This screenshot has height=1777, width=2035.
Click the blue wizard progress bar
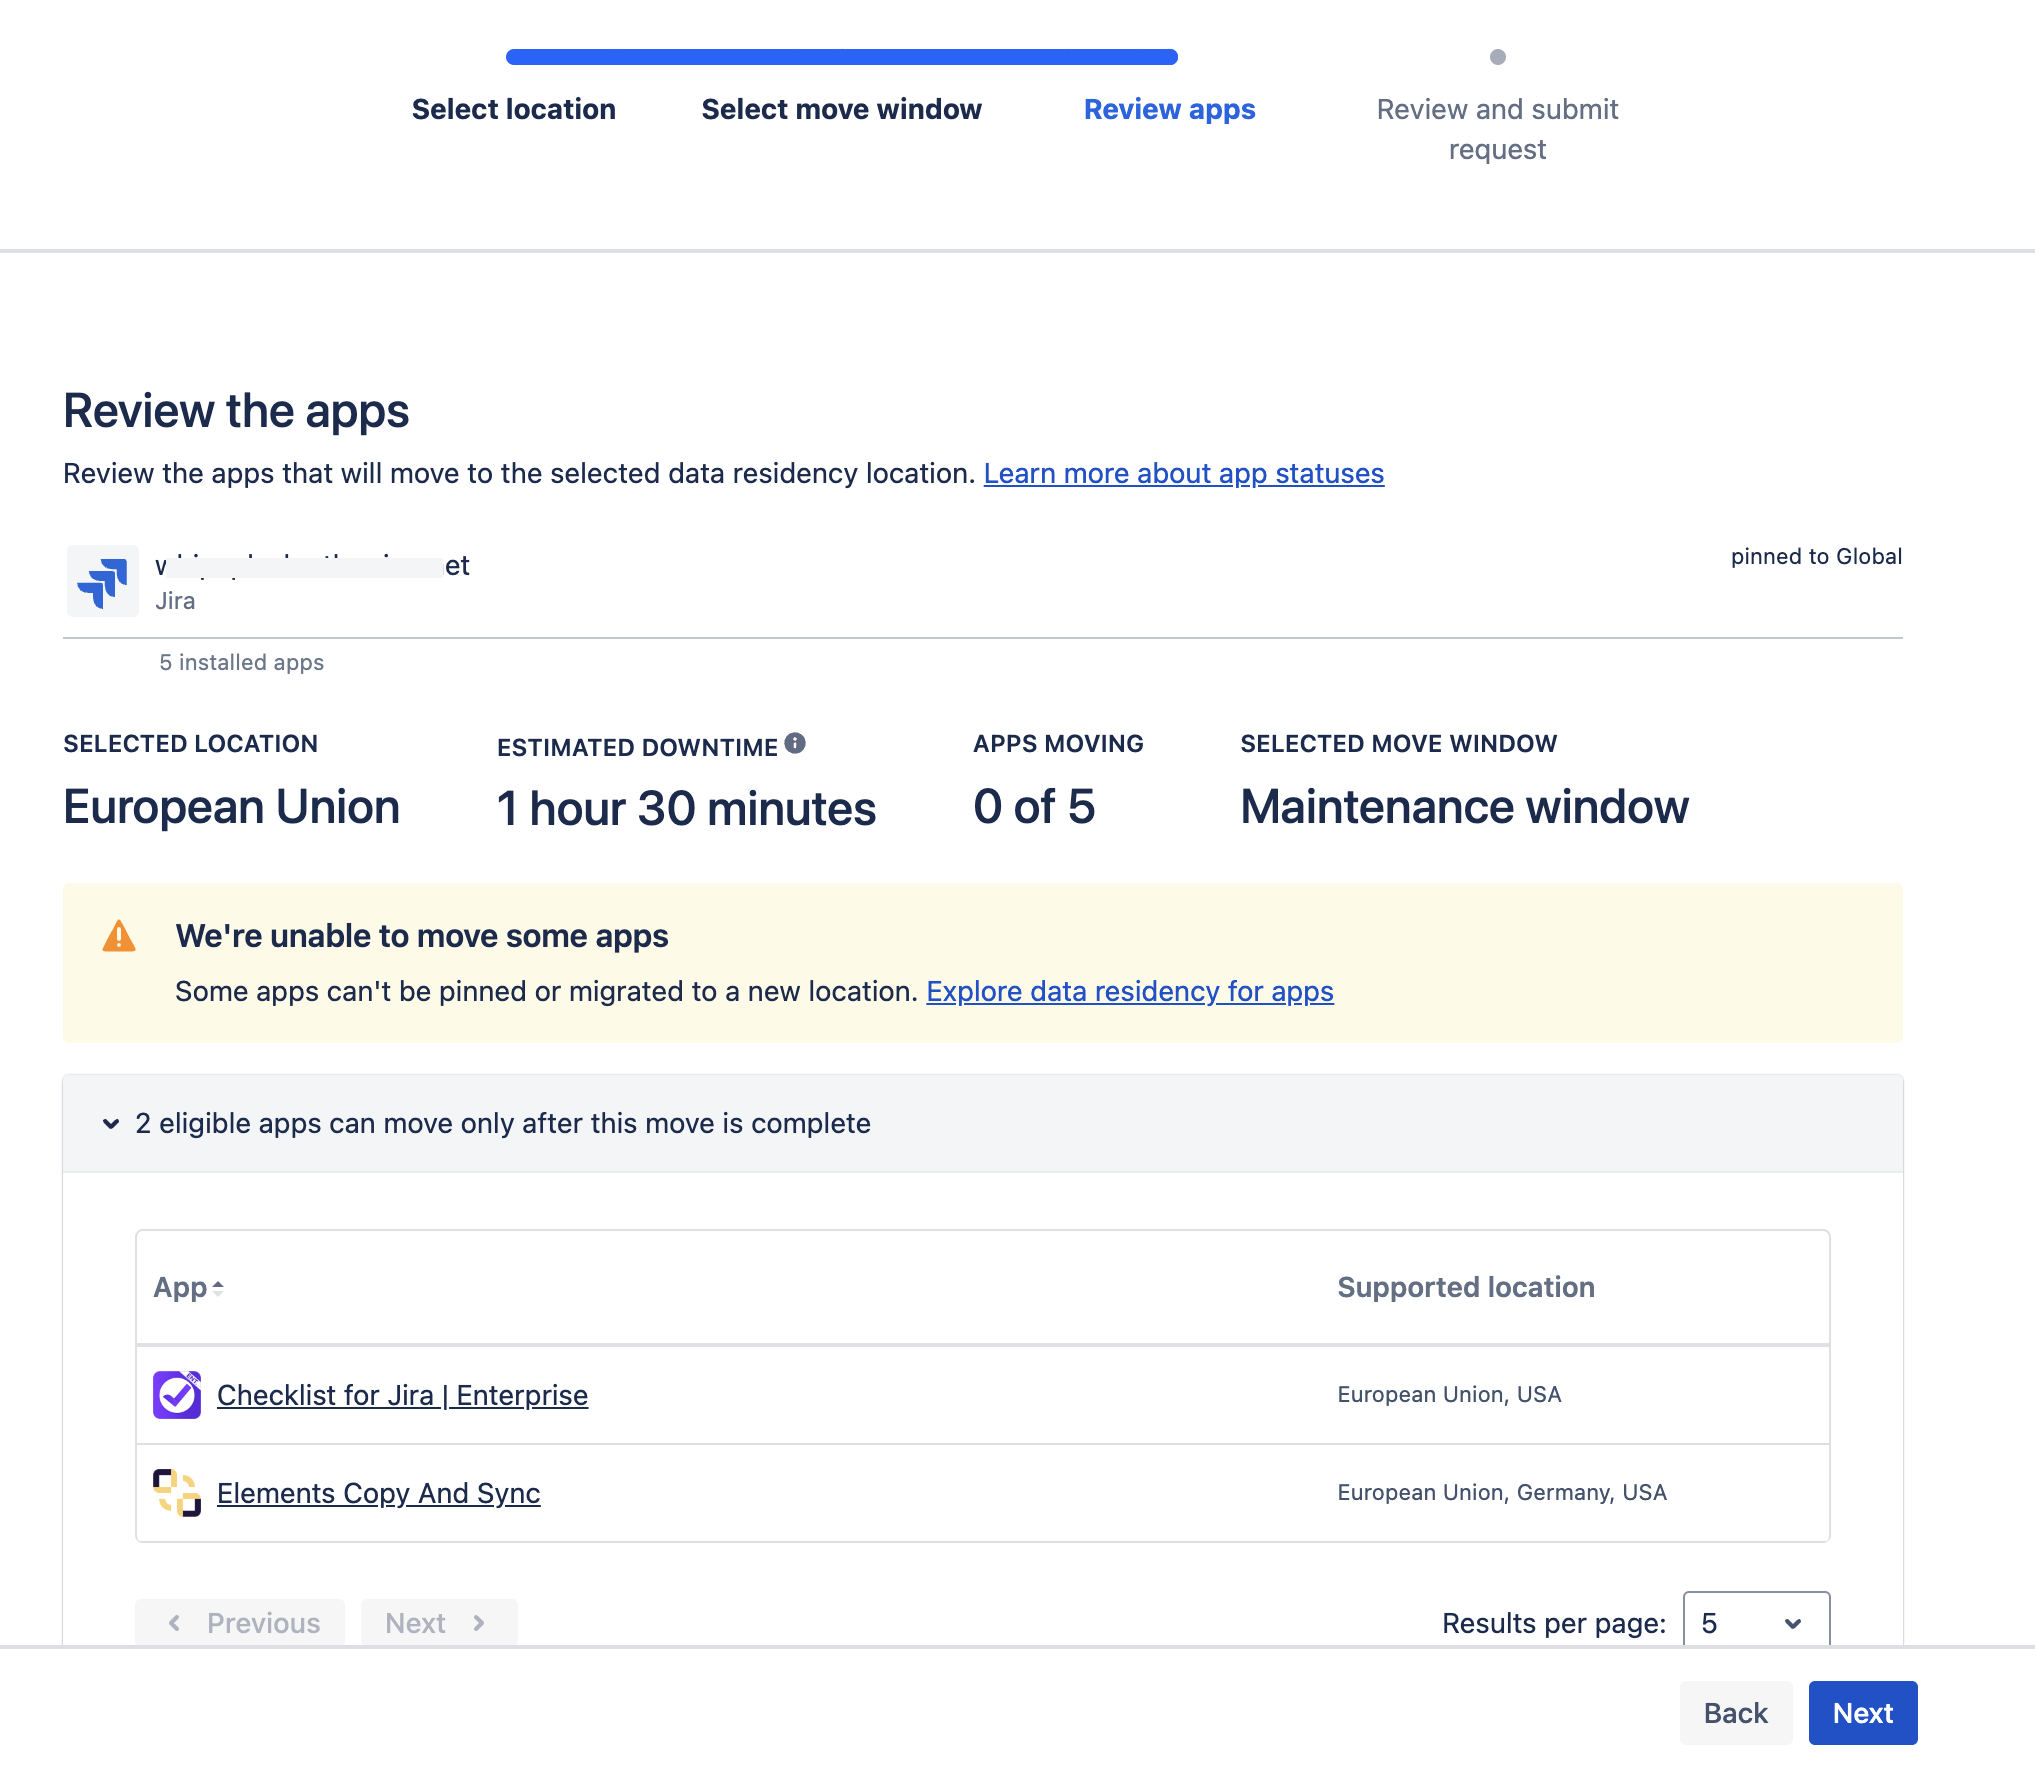[841, 57]
